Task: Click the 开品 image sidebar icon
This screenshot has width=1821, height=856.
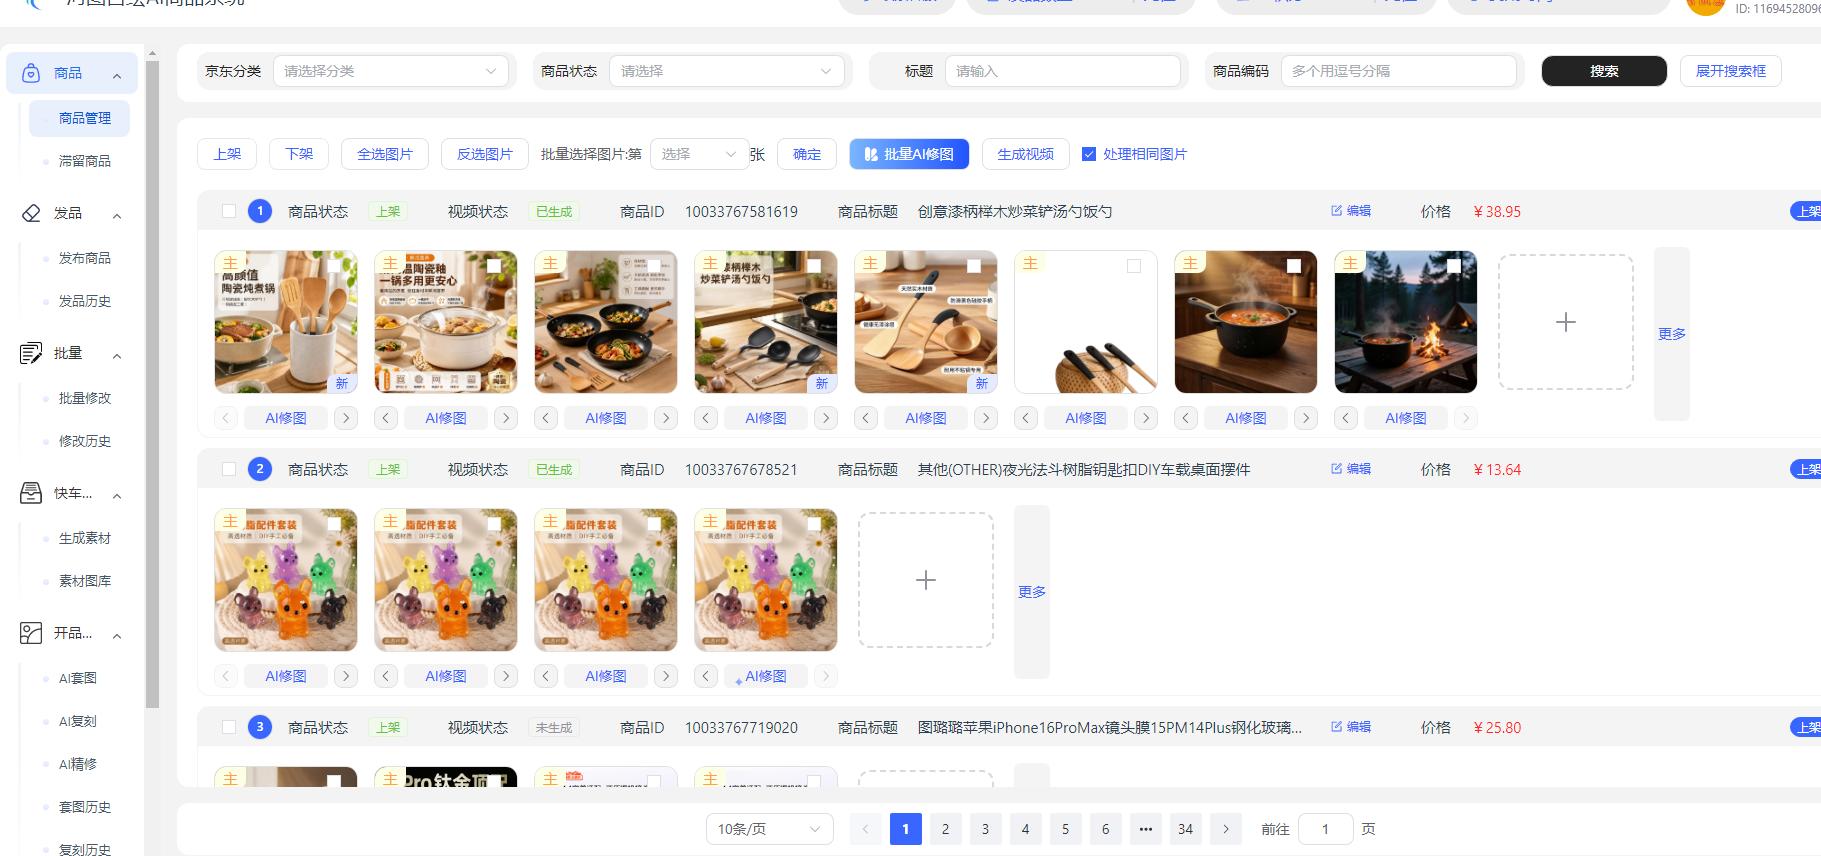Action: pos(31,633)
